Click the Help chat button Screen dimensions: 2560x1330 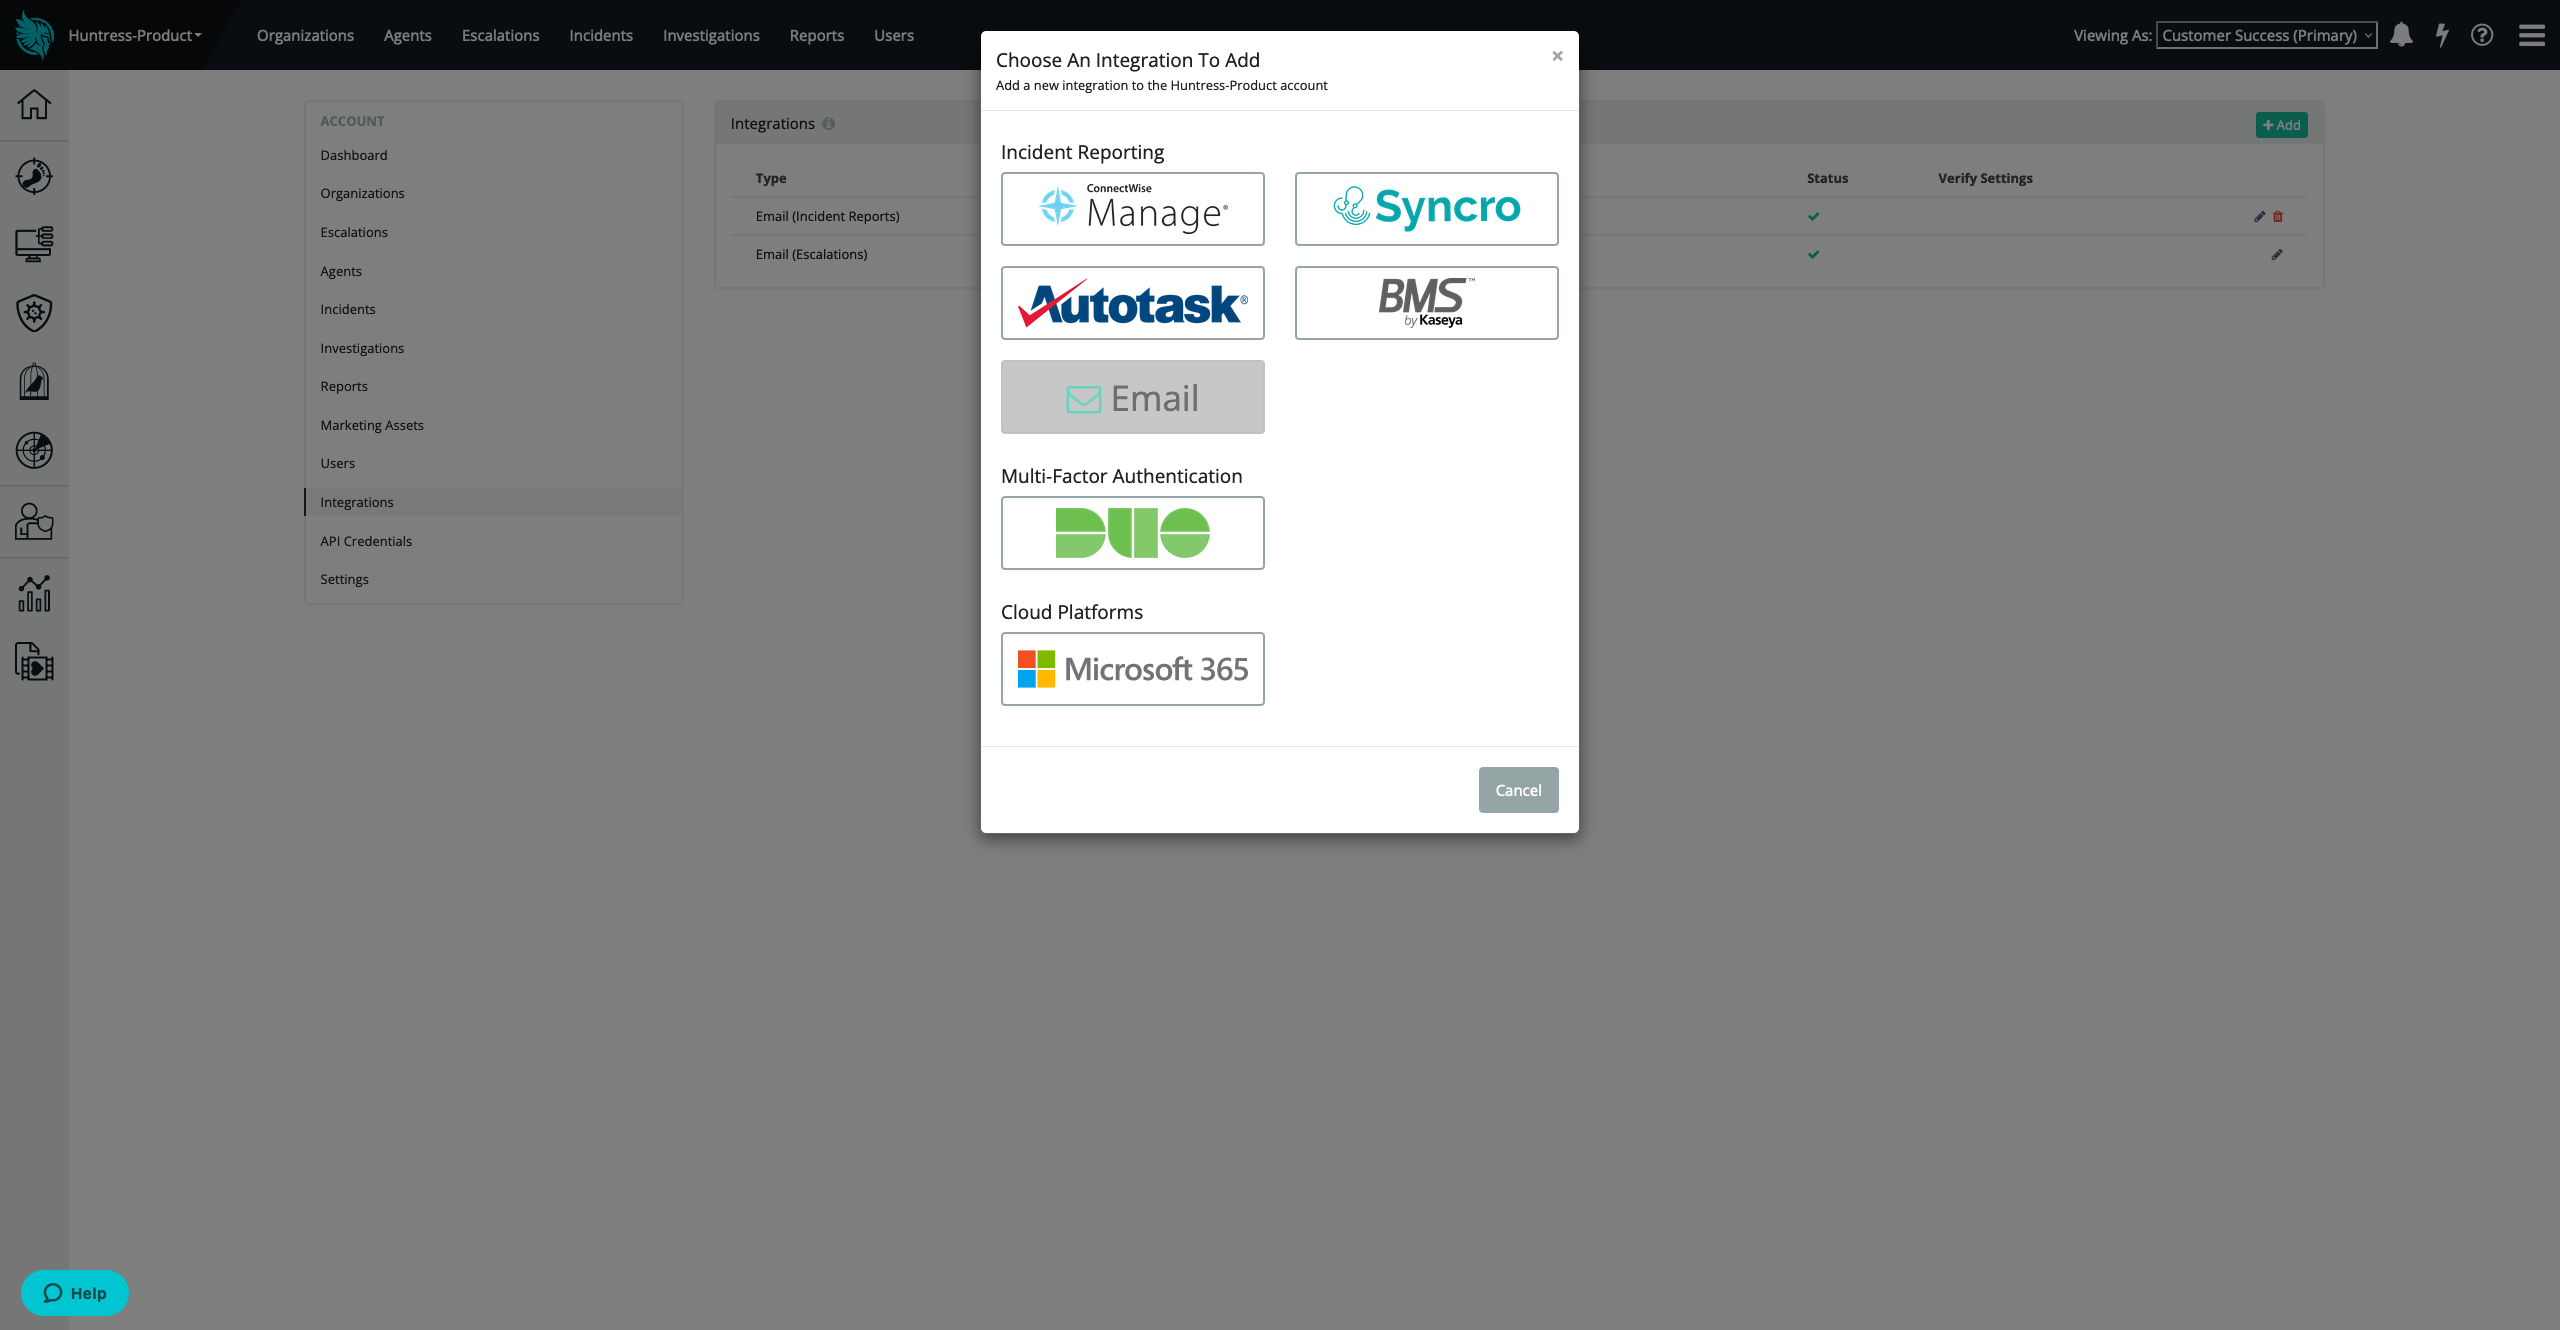point(75,1293)
